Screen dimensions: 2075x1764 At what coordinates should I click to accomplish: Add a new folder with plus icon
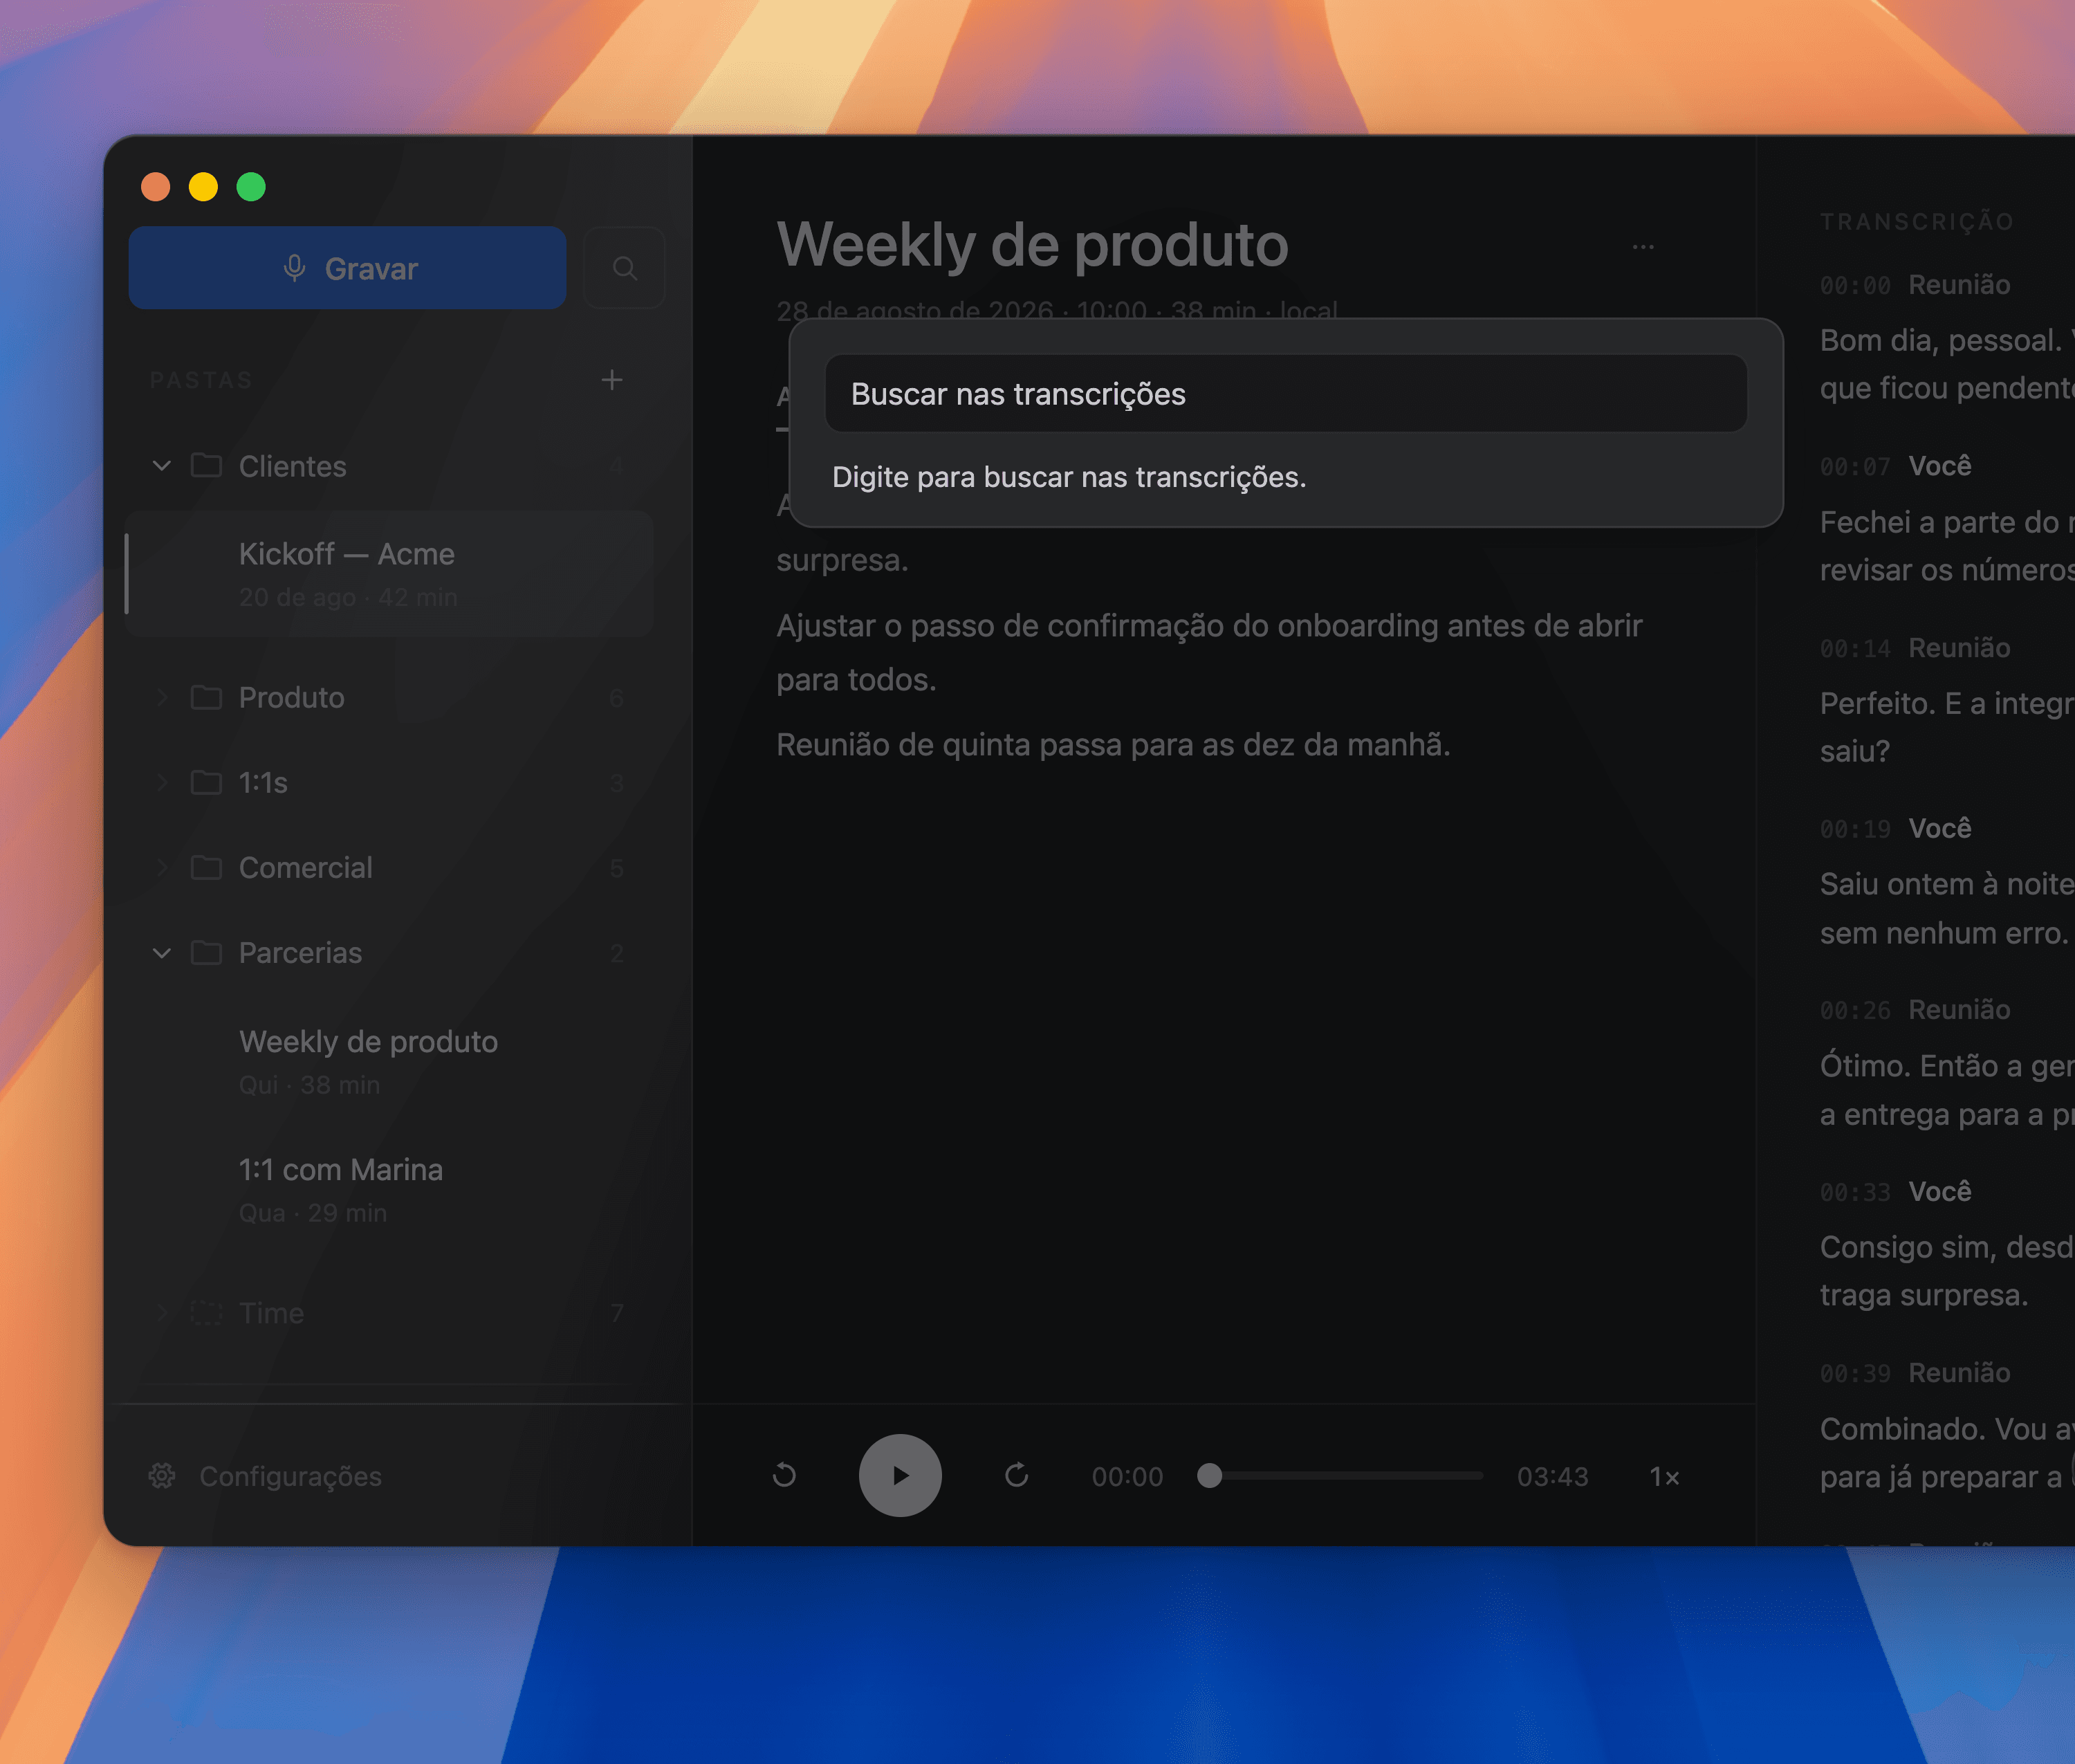[612, 380]
